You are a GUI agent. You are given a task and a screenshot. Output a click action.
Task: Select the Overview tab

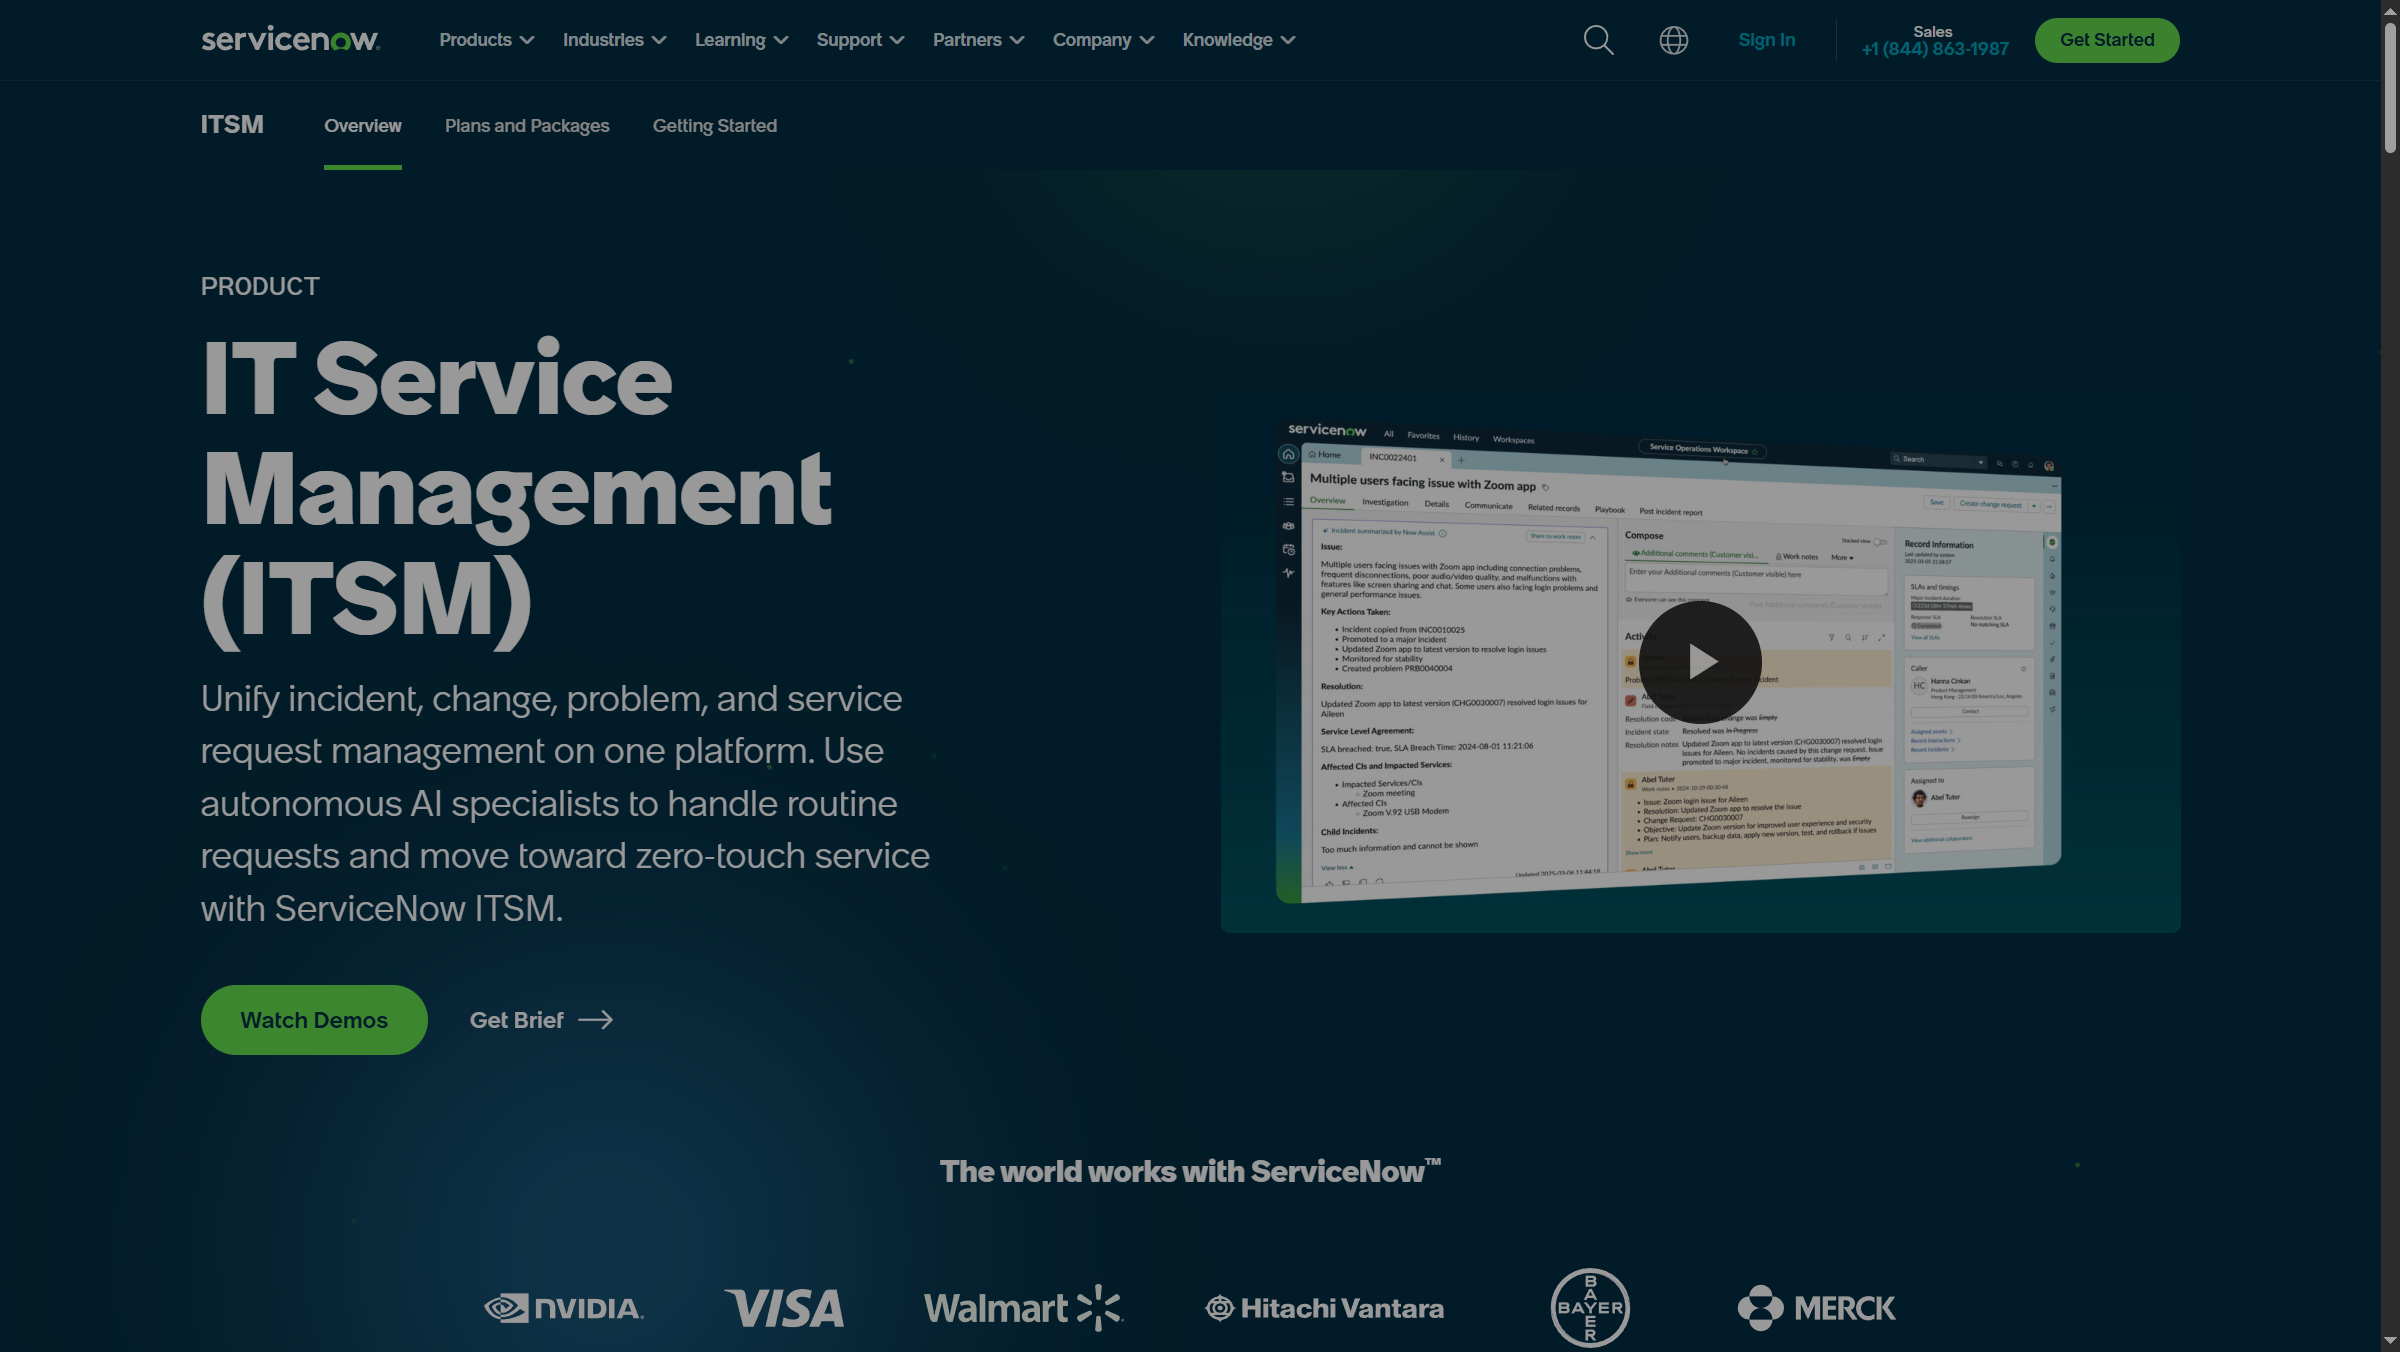click(363, 126)
